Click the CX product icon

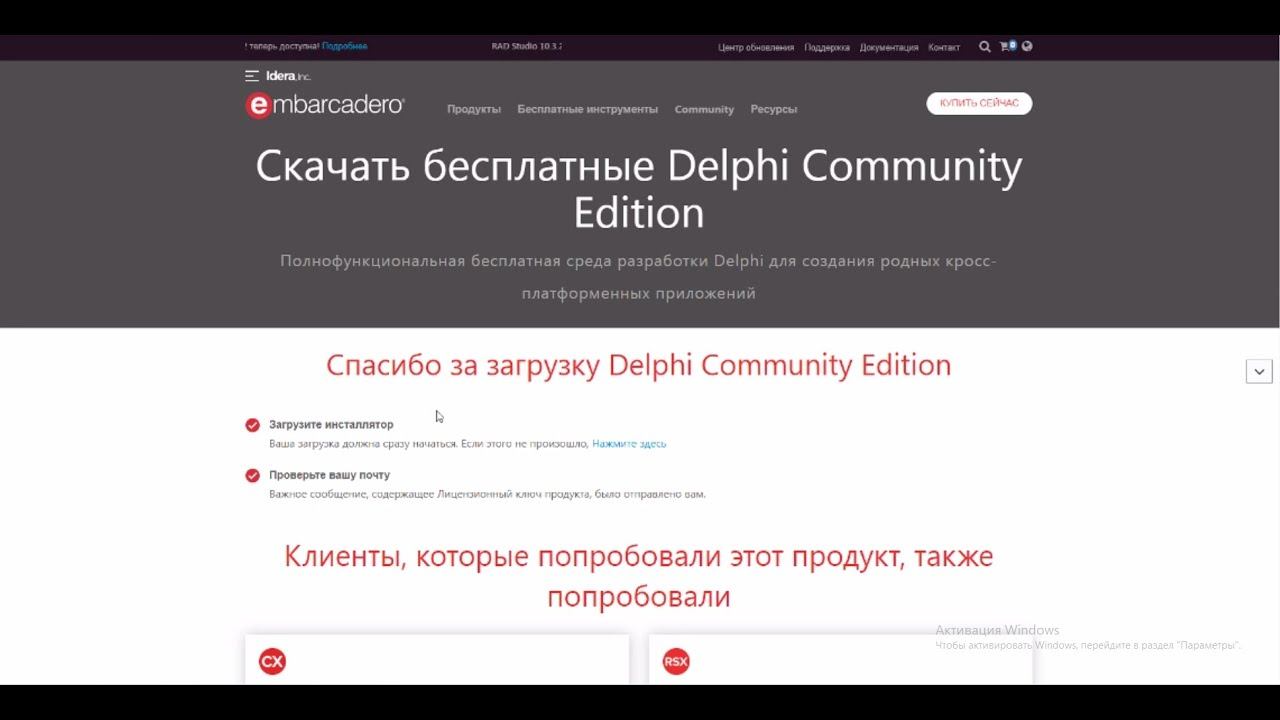point(272,662)
